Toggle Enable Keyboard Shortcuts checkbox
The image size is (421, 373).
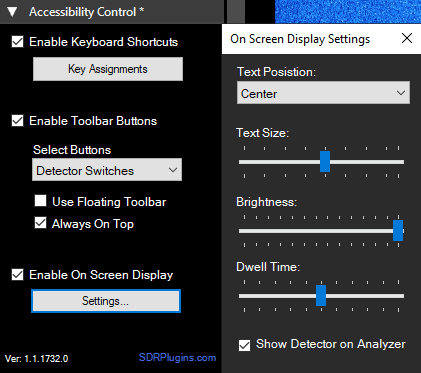[x=17, y=42]
